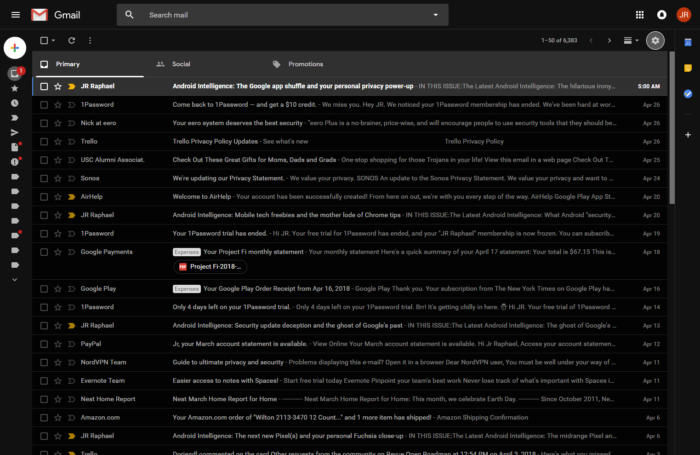Open Calendar in the side panel
Screen dimensions: 700x455
688,42
